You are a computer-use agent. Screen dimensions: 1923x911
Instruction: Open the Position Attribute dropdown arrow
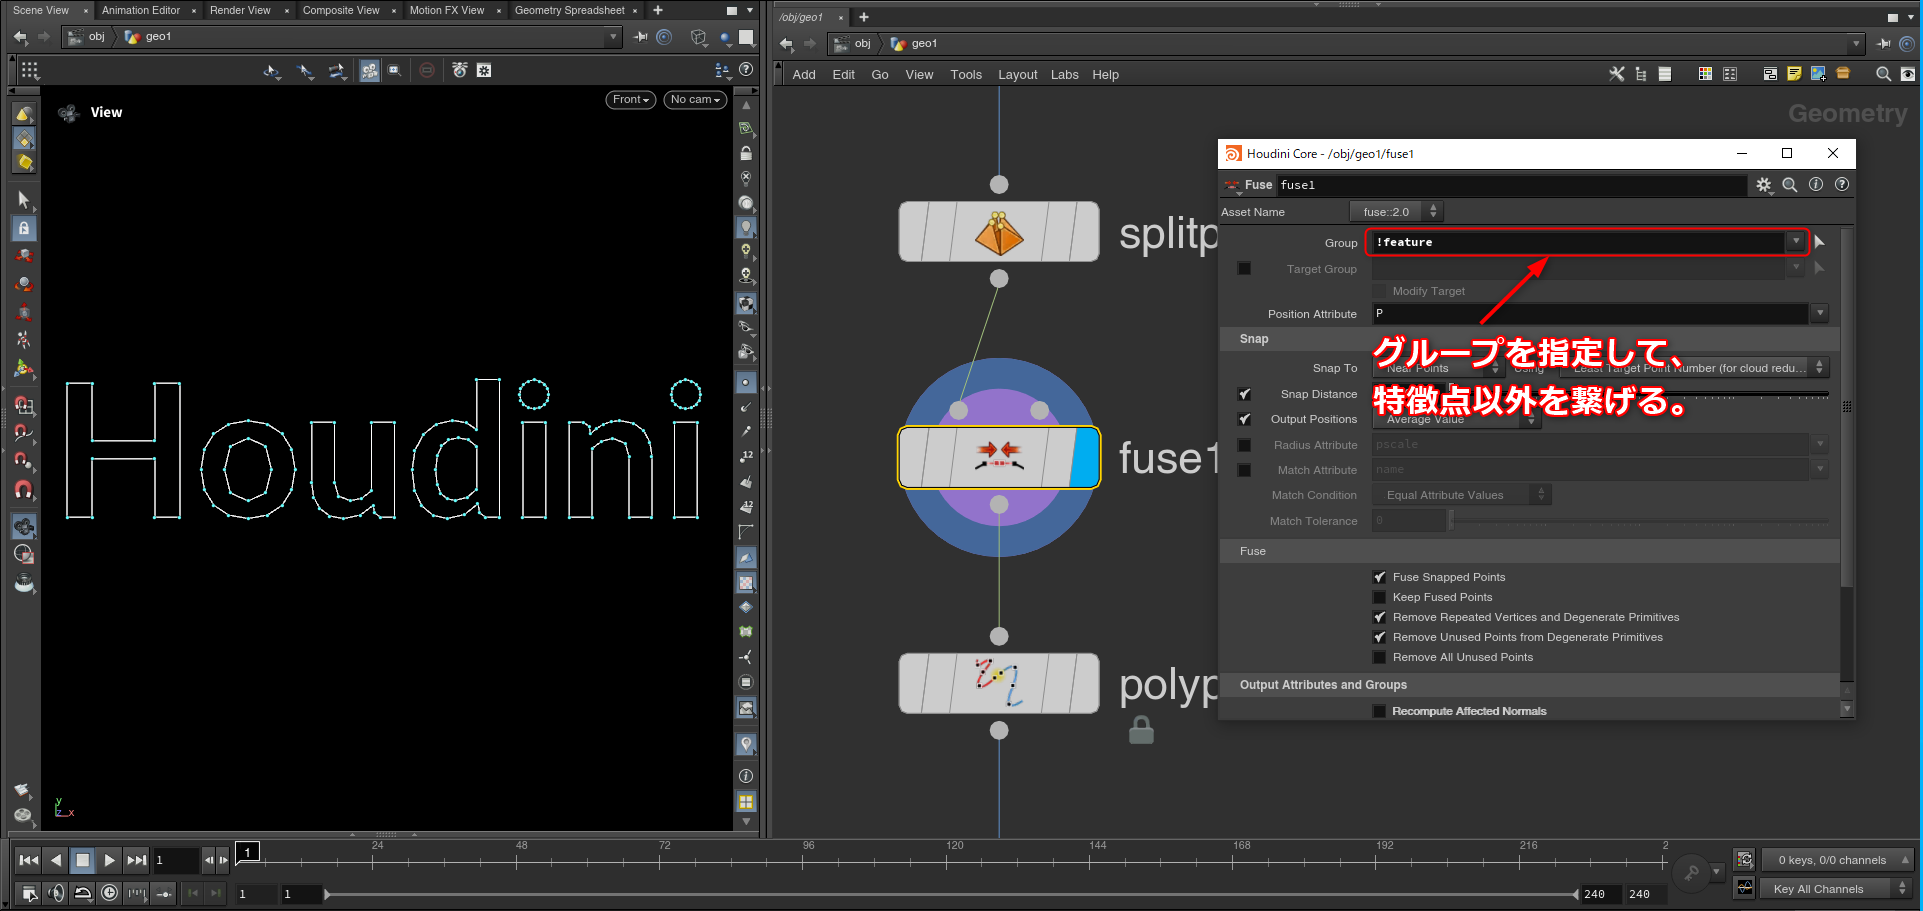(x=1820, y=313)
